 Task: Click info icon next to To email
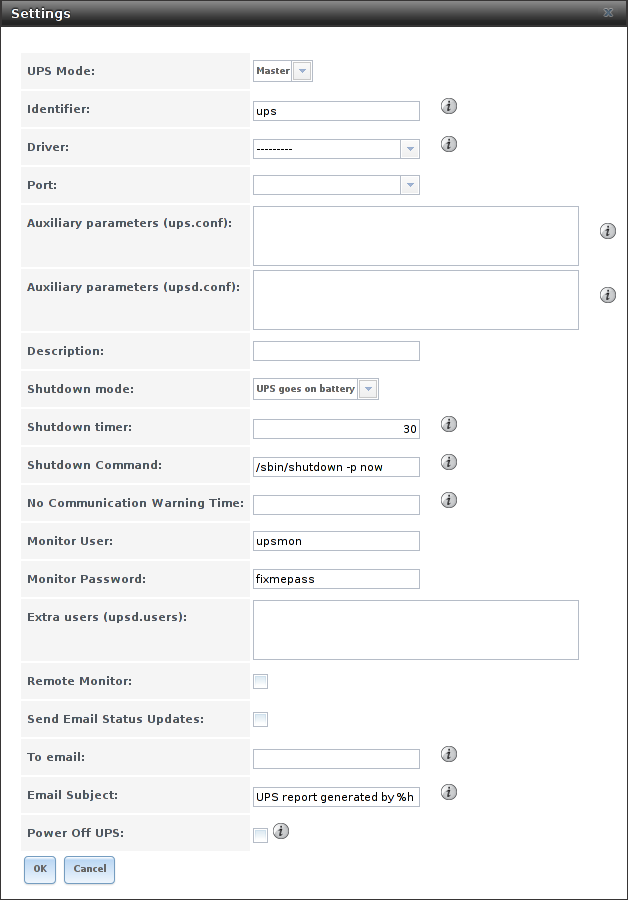pyautogui.click(x=449, y=754)
